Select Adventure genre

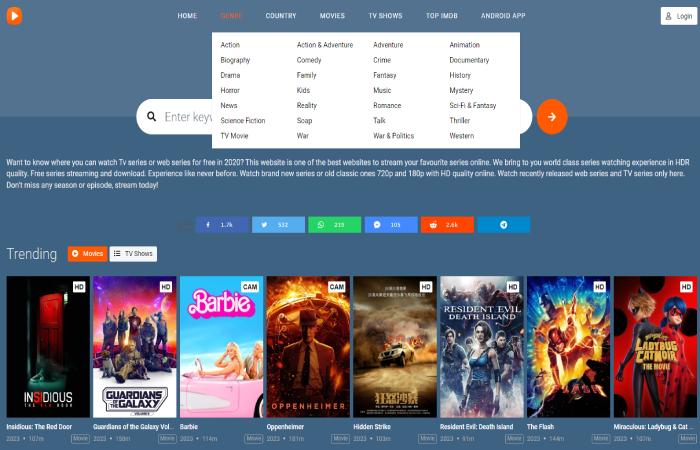(x=388, y=45)
